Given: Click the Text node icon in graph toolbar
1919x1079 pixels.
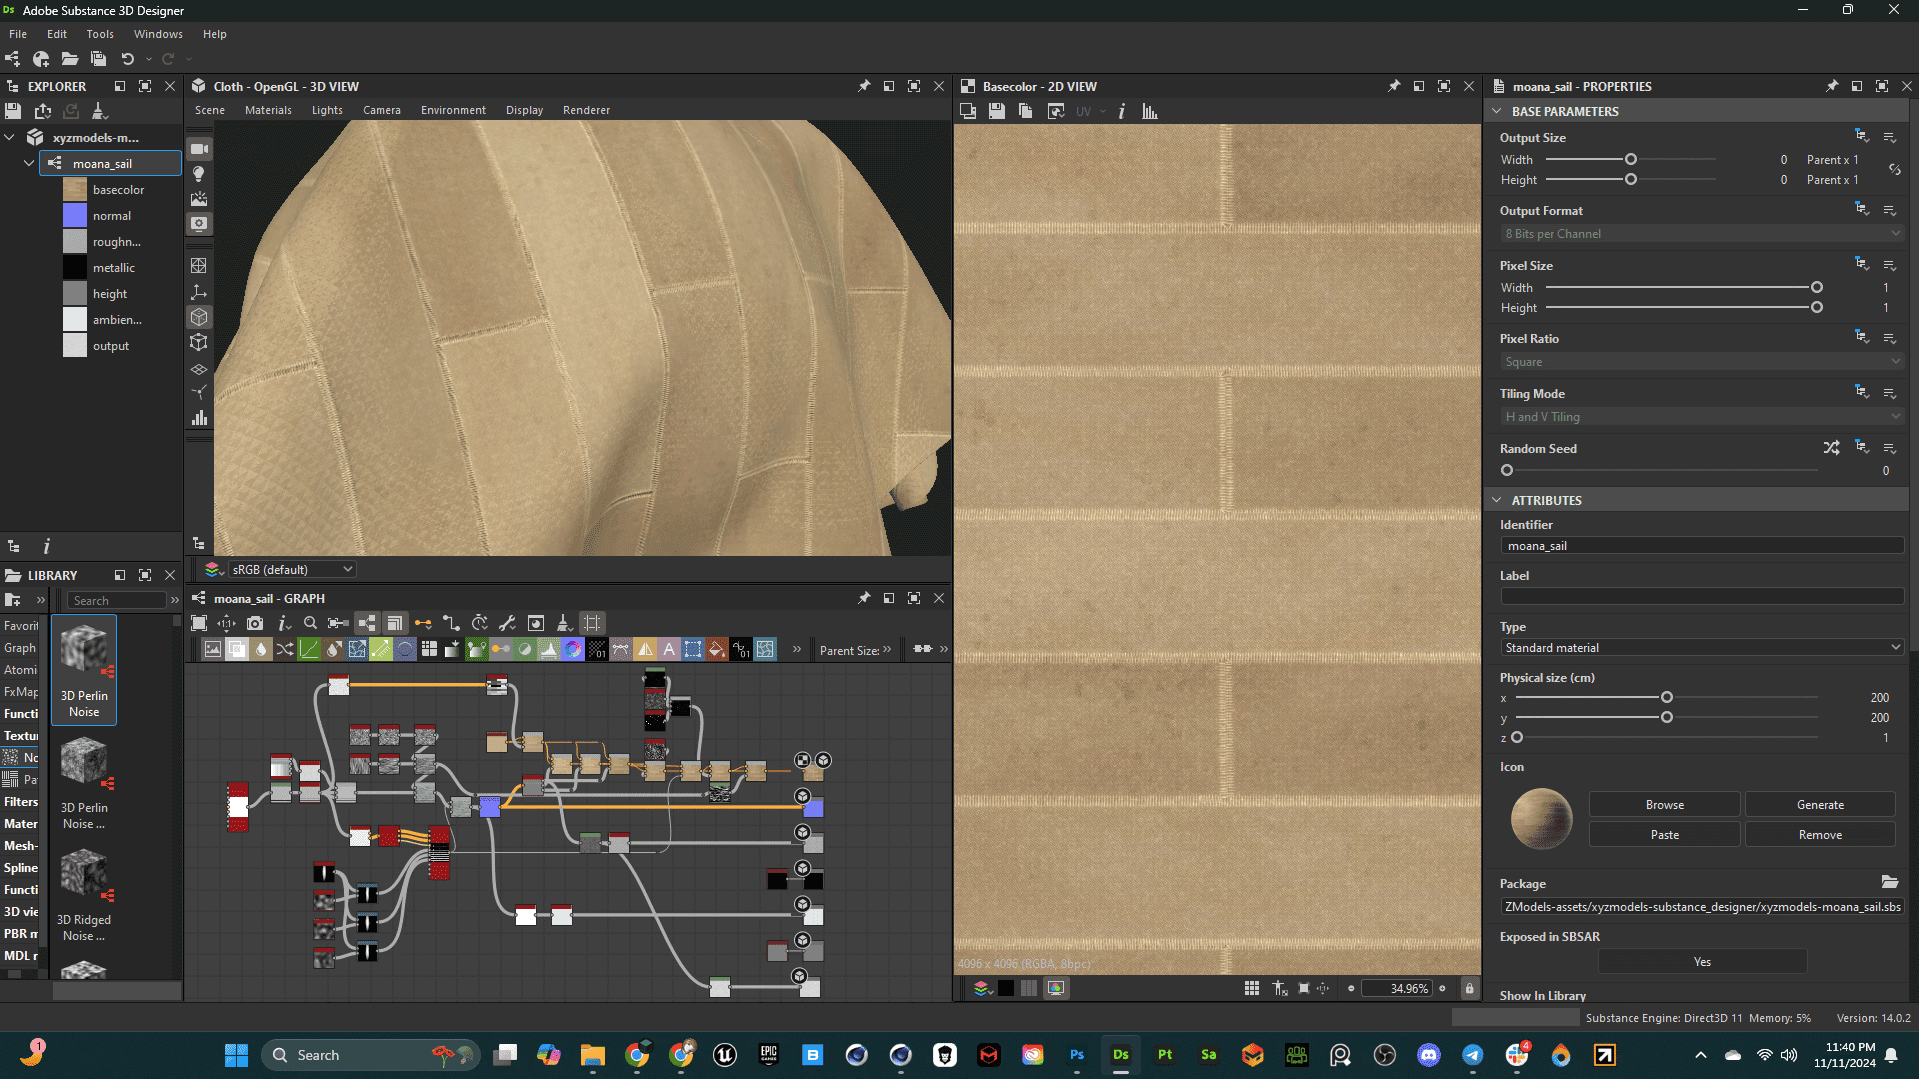Looking at the screenshot, I should click(669, 649).
